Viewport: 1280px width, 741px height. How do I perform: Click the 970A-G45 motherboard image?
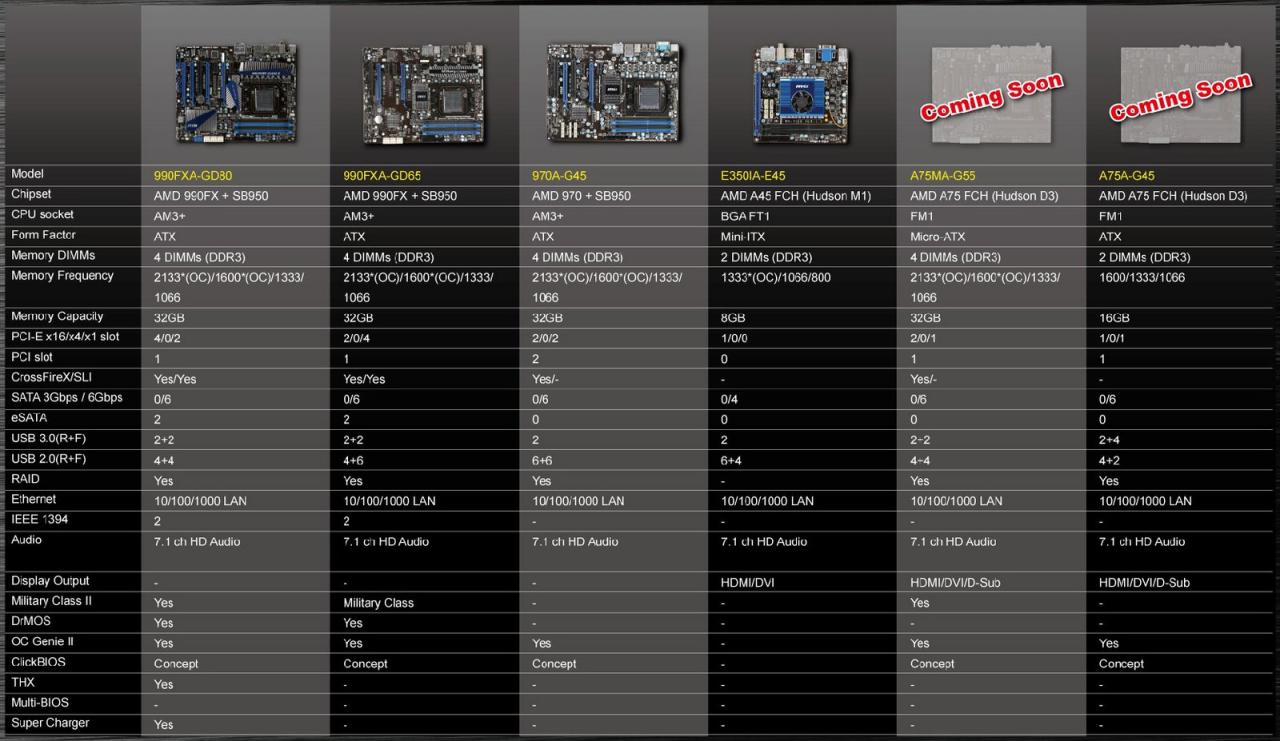615,92
